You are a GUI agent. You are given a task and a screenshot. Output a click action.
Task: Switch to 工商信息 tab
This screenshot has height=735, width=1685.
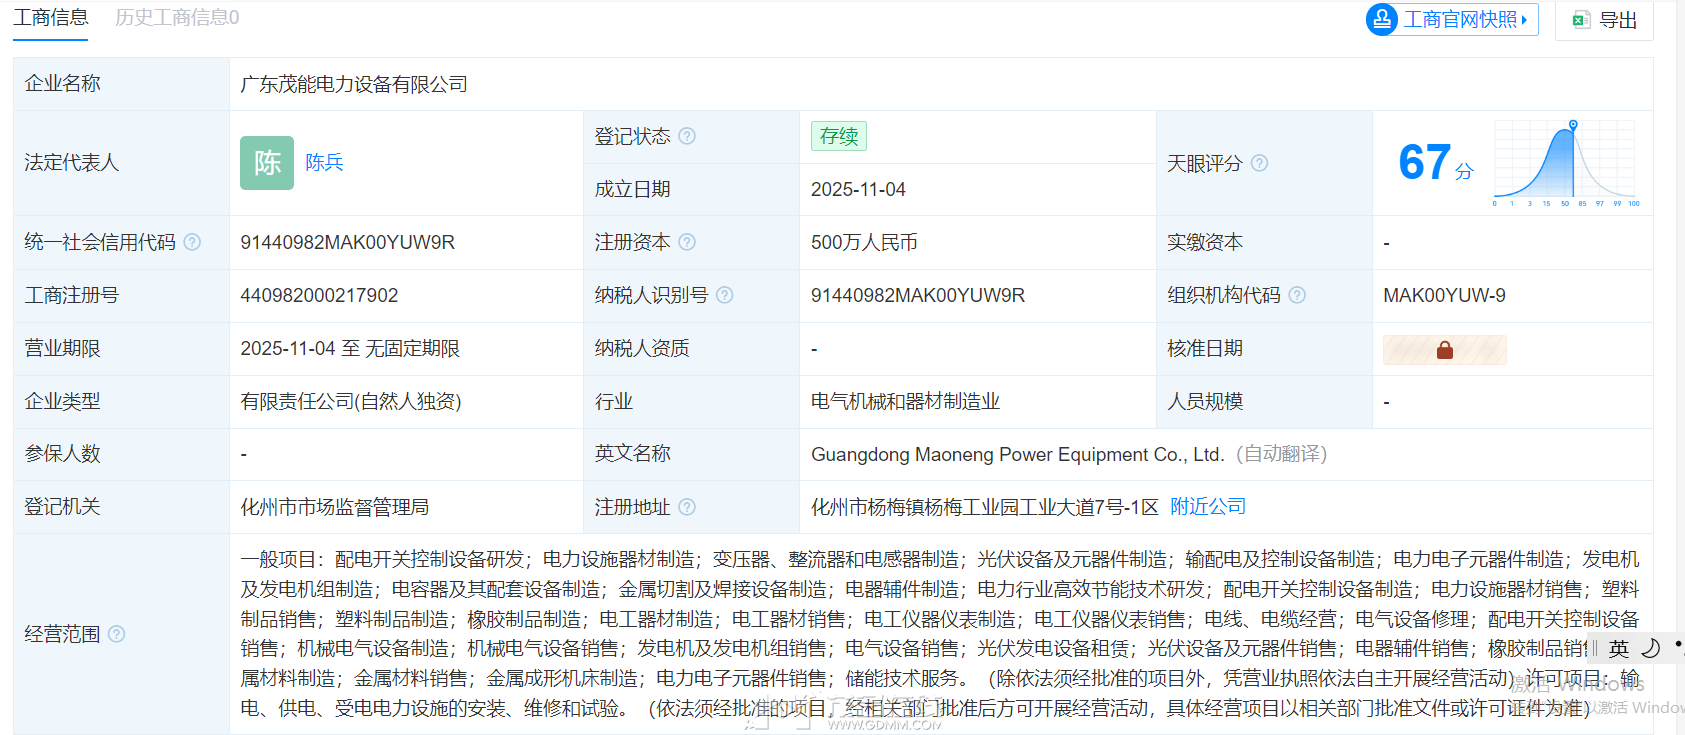click(51, 18)
